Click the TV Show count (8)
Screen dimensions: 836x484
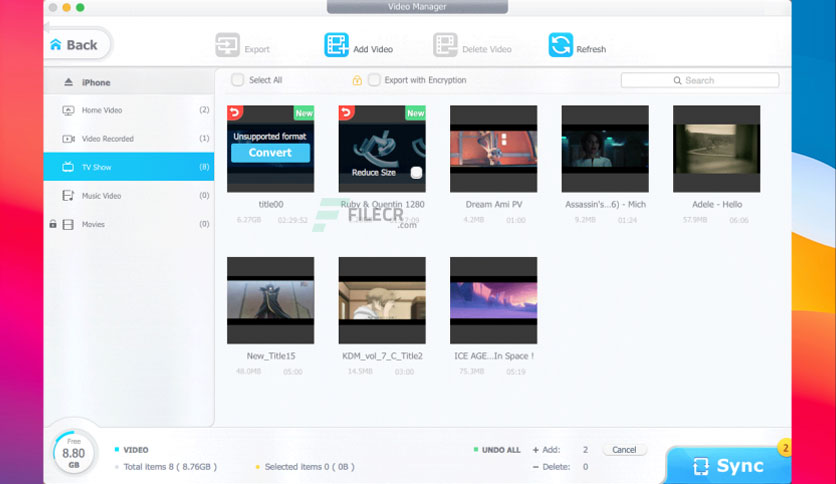click(204, 167)
